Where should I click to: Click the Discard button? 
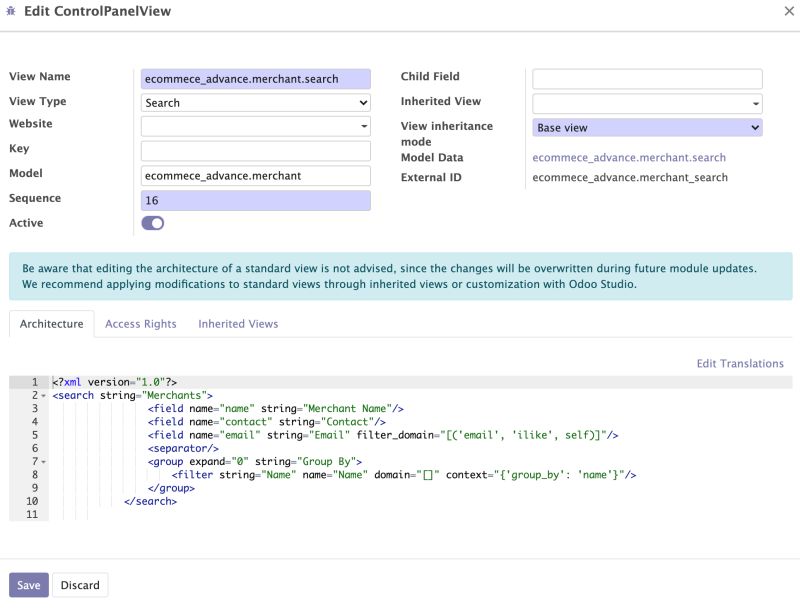80,585
